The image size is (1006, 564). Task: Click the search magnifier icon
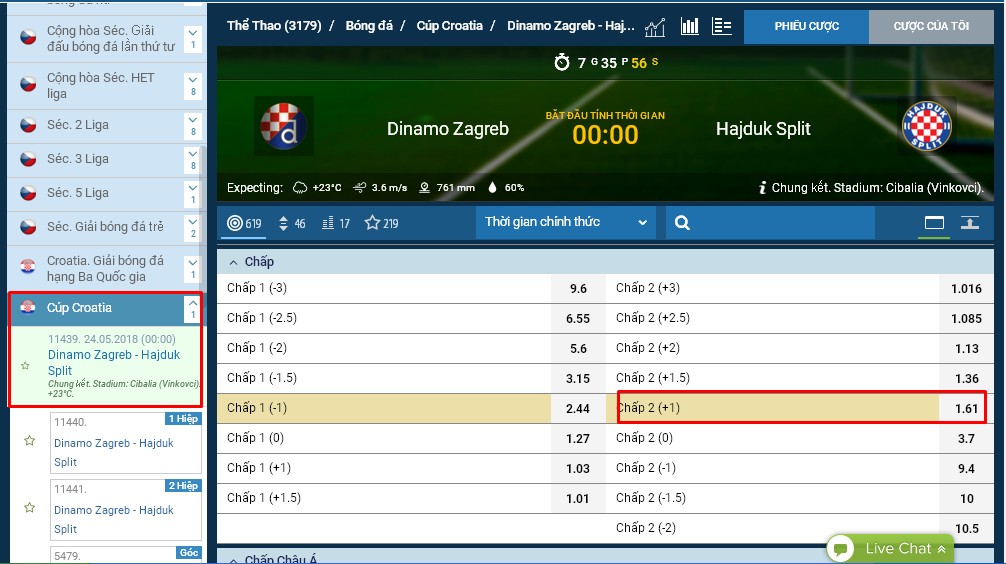pos(682,223)
